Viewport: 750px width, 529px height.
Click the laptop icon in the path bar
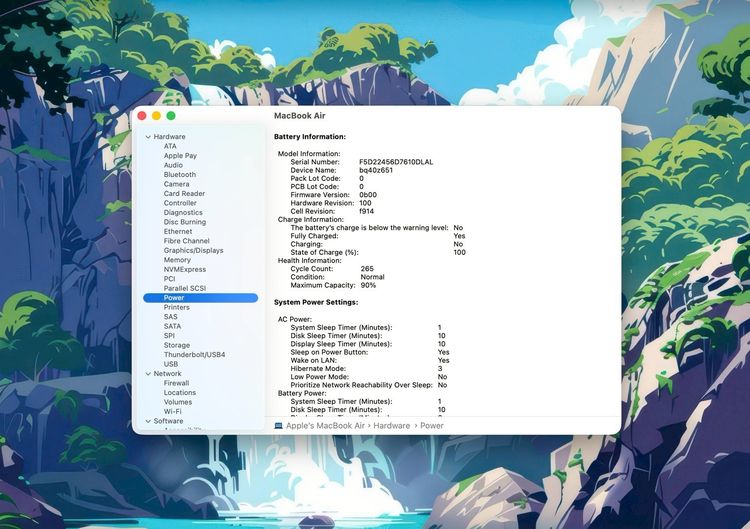(278, 426)
